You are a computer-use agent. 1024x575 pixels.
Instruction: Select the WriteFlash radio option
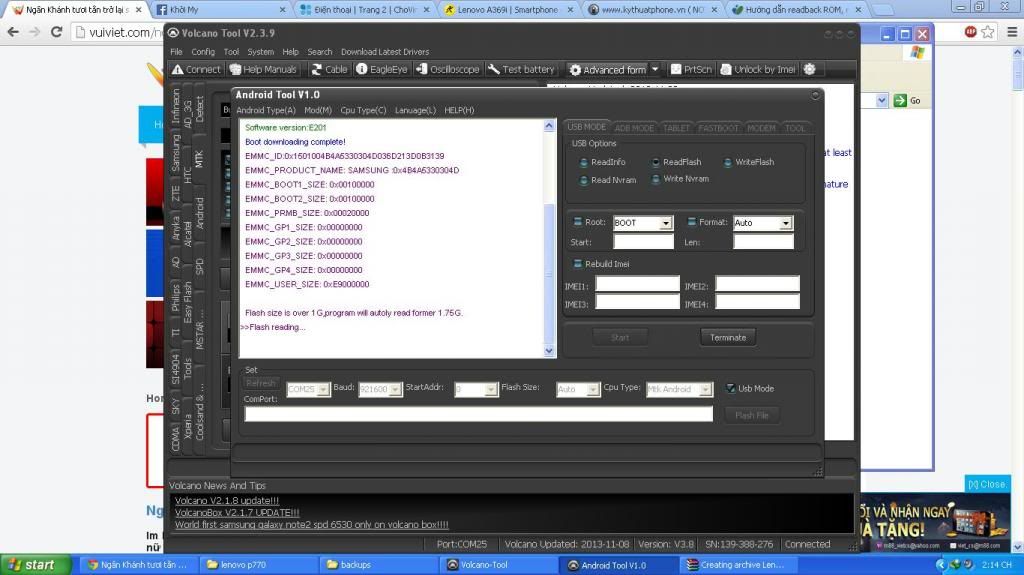pos(728,162)
